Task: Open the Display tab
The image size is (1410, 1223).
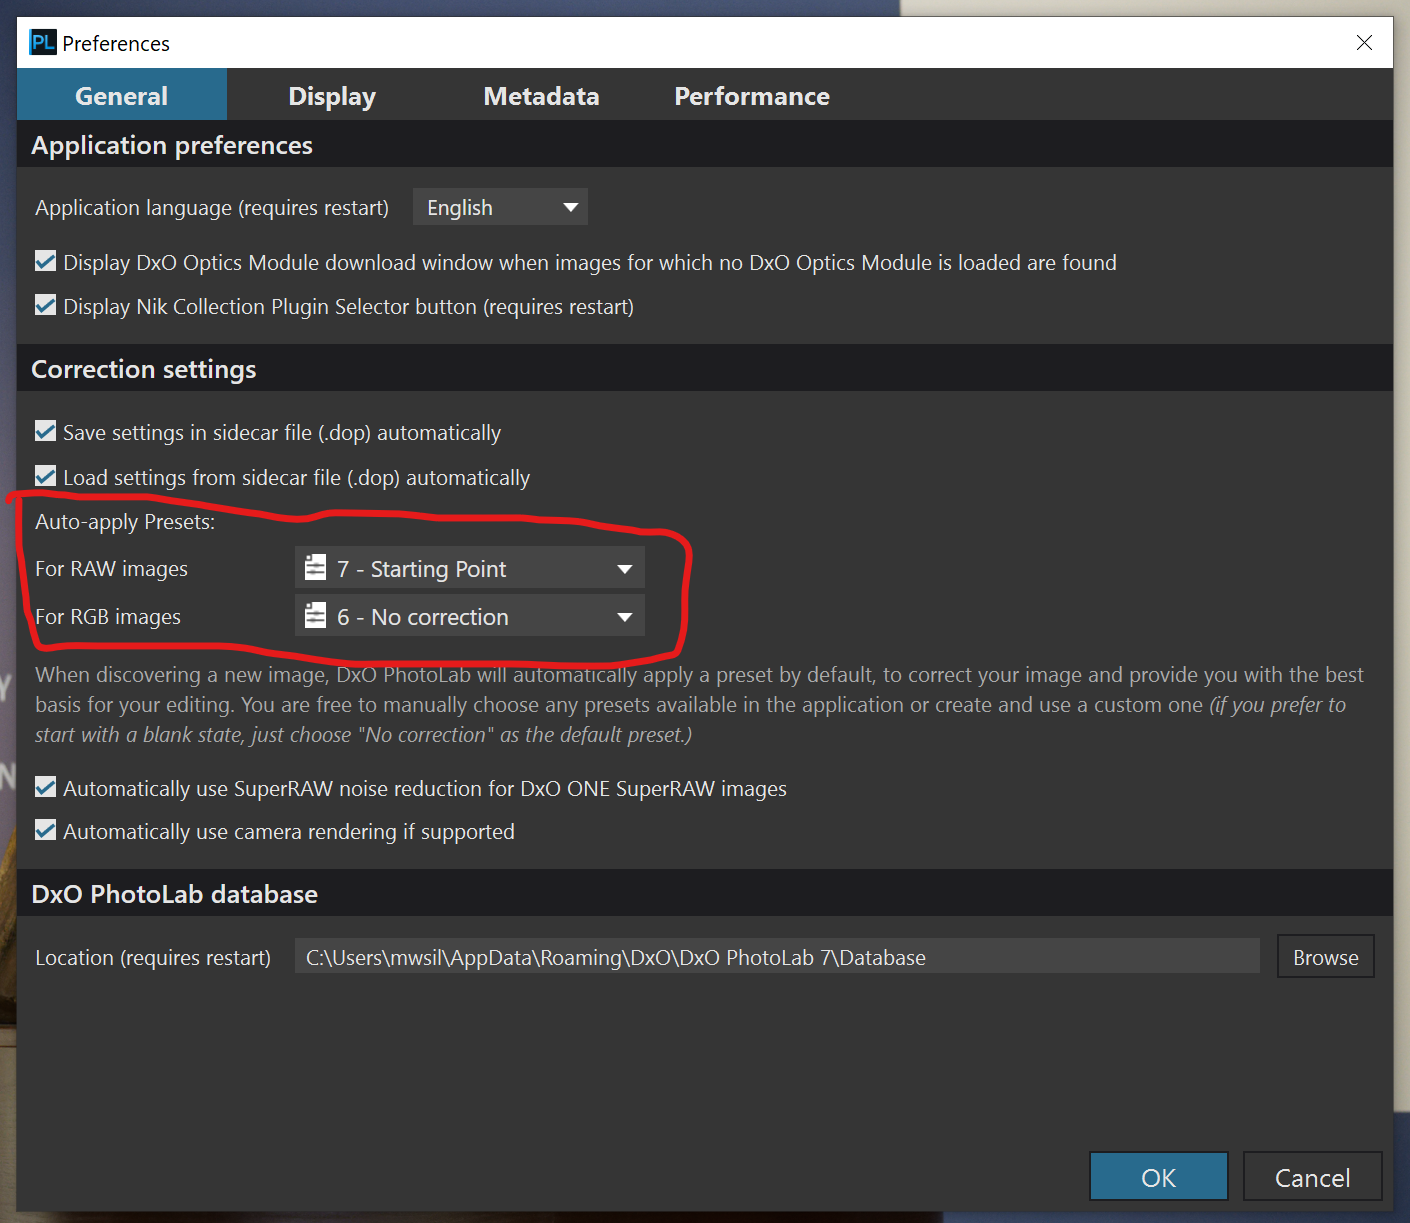Action: pos(332,95)
